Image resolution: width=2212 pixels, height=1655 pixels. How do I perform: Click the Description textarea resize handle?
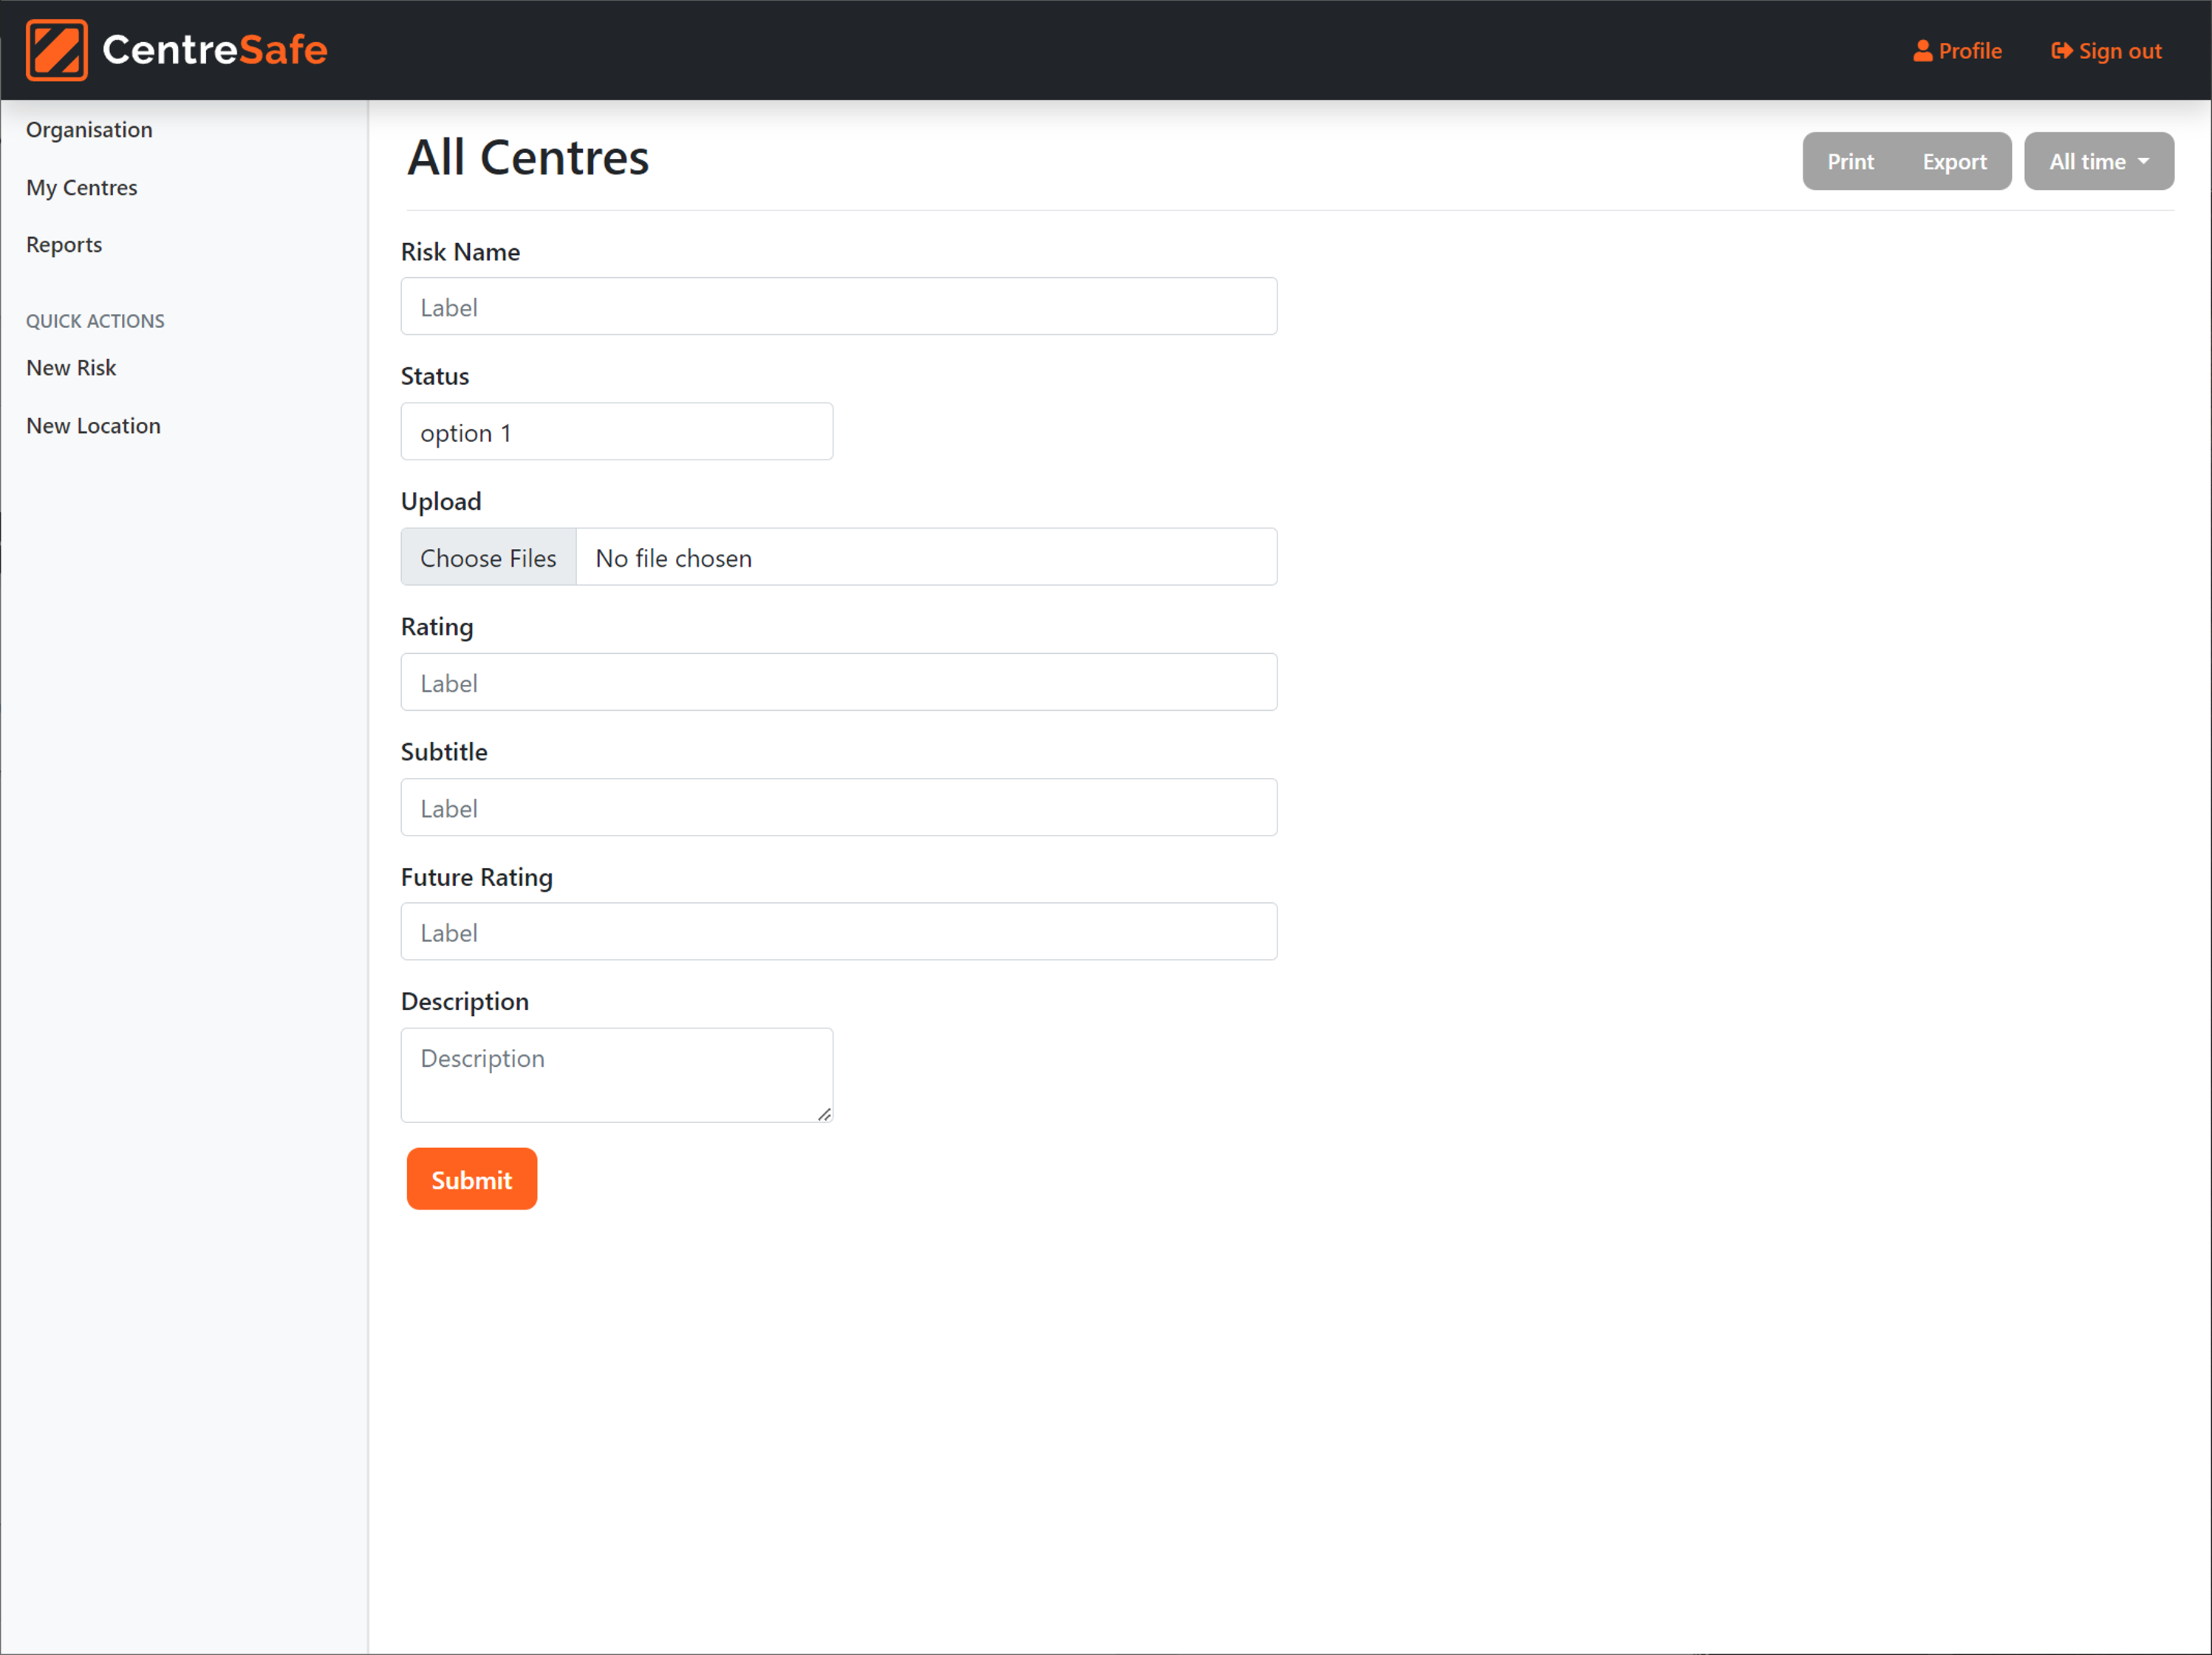pyautogui.click(x=824, y=1114)
